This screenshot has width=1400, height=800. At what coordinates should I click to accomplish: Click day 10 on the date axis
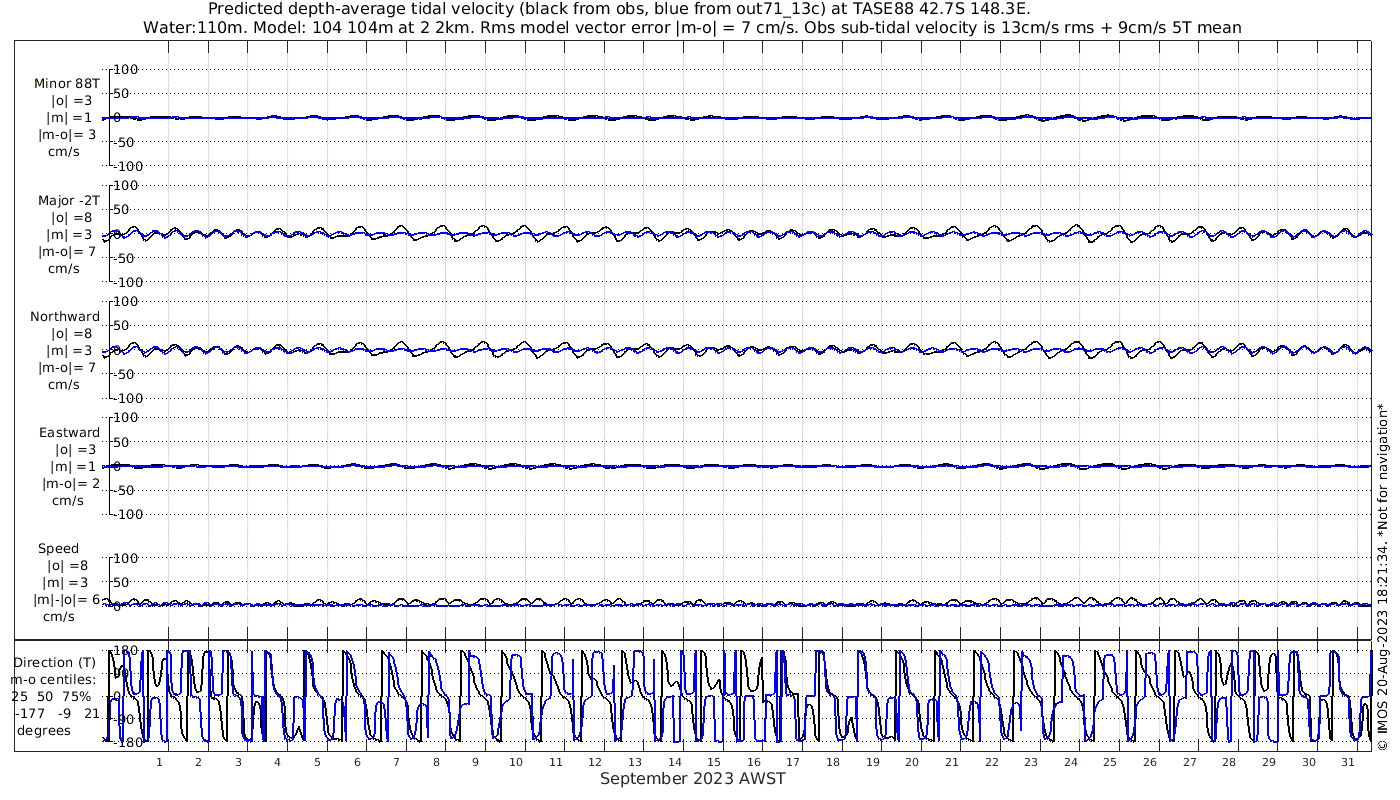515,762
